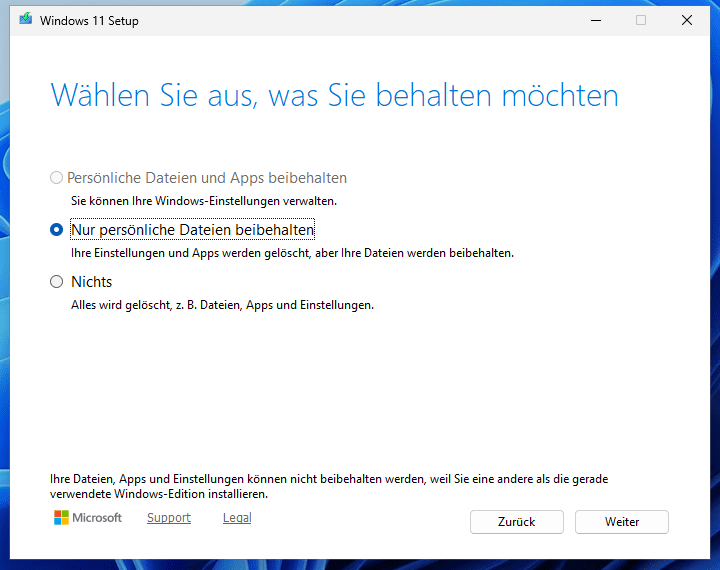Click text 'Sie können Ihre Windows-Einstellungen verwalten.'
Screen dimensions: 720x570
pos(204,201)
